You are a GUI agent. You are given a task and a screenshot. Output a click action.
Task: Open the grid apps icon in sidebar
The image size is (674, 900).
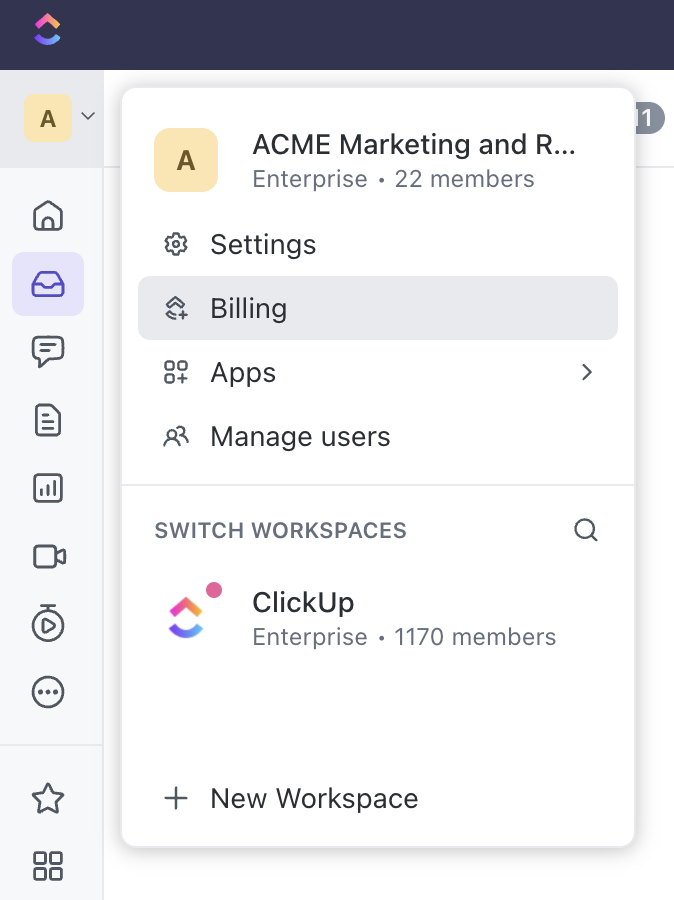48,866
